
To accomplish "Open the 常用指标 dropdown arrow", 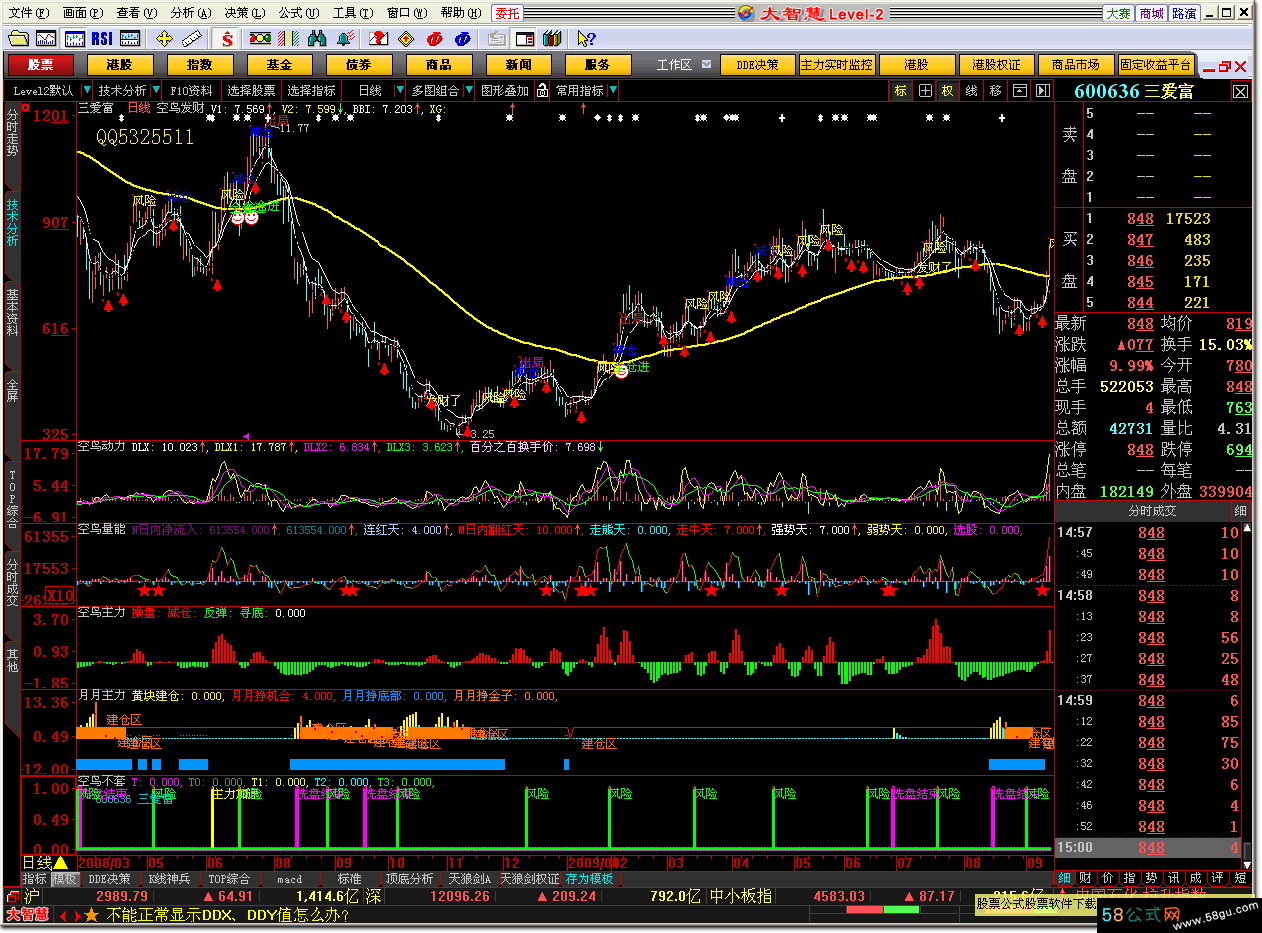I will (x=613, y=90).
